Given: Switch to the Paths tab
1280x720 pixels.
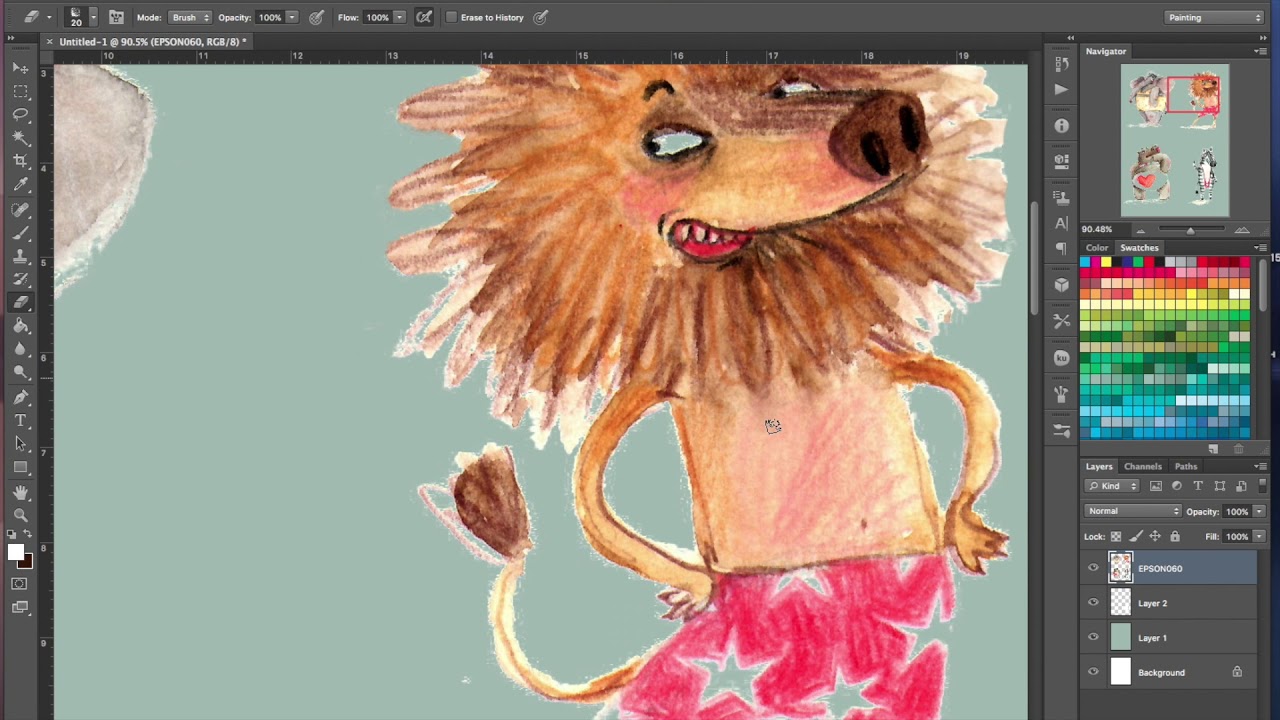Looking at the screenshot, I should point(1186,466).
